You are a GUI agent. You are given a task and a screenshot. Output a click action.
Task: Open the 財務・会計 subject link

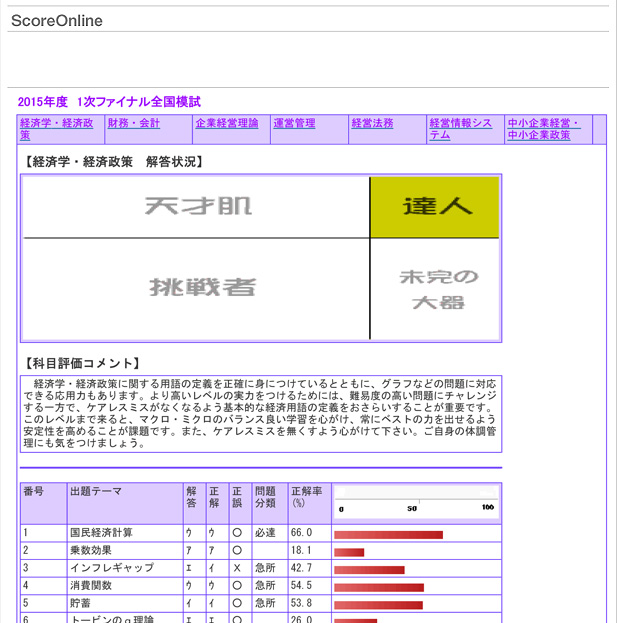click(x=133, y=123)
